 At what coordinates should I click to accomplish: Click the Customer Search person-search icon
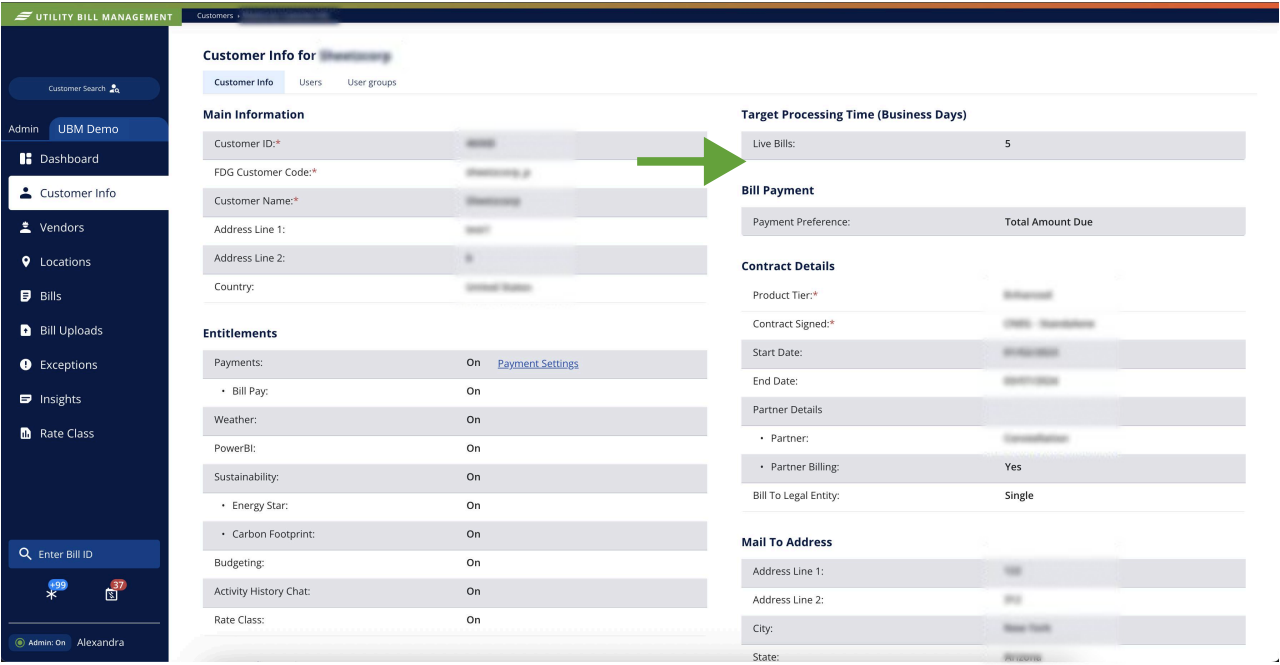[114, 89]
